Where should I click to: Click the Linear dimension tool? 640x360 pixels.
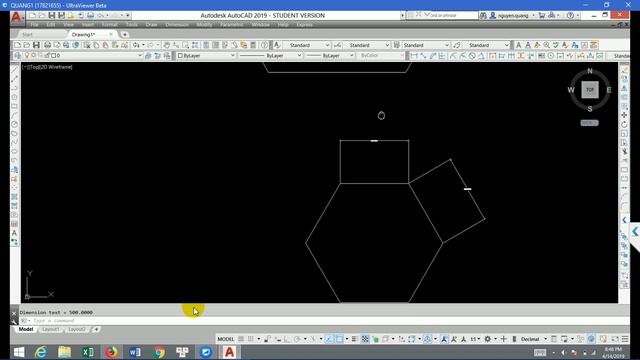(414, 56)
